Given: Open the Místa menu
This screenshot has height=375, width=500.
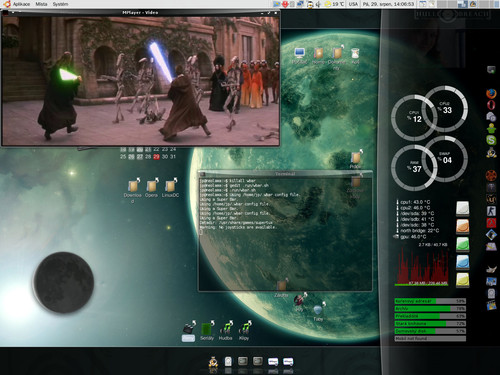Looking at the screenshot, I should pyautogui.click(x=41, y=4).
